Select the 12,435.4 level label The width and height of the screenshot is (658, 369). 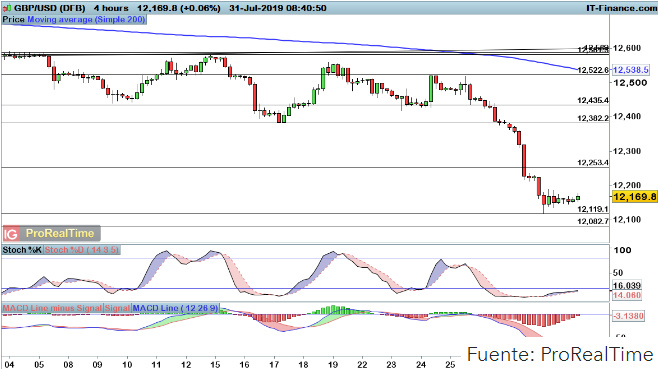pos(593,100)
